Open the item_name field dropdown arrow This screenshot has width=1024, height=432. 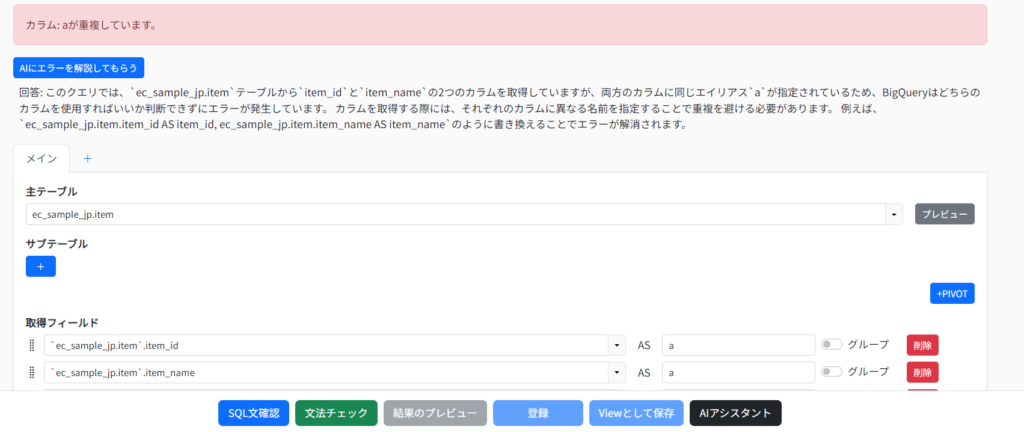point(616,373)
